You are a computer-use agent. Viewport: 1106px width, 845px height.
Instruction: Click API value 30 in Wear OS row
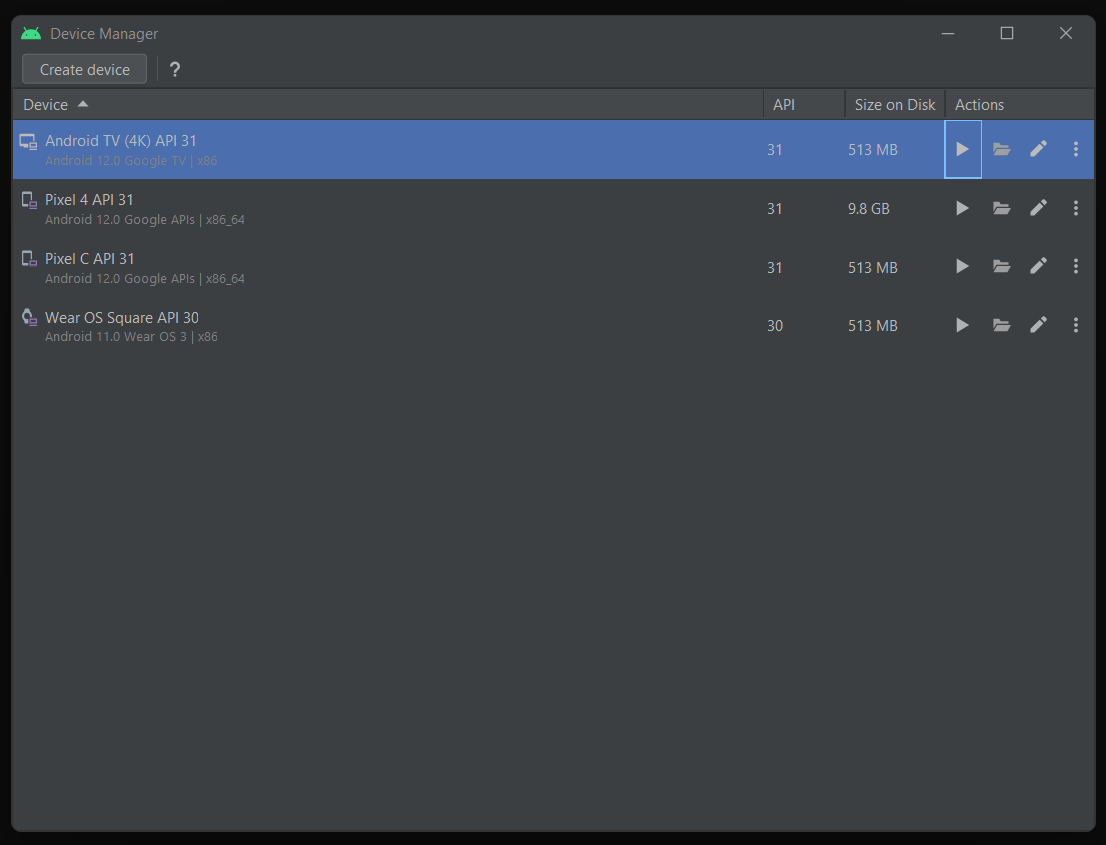[774, 326]
